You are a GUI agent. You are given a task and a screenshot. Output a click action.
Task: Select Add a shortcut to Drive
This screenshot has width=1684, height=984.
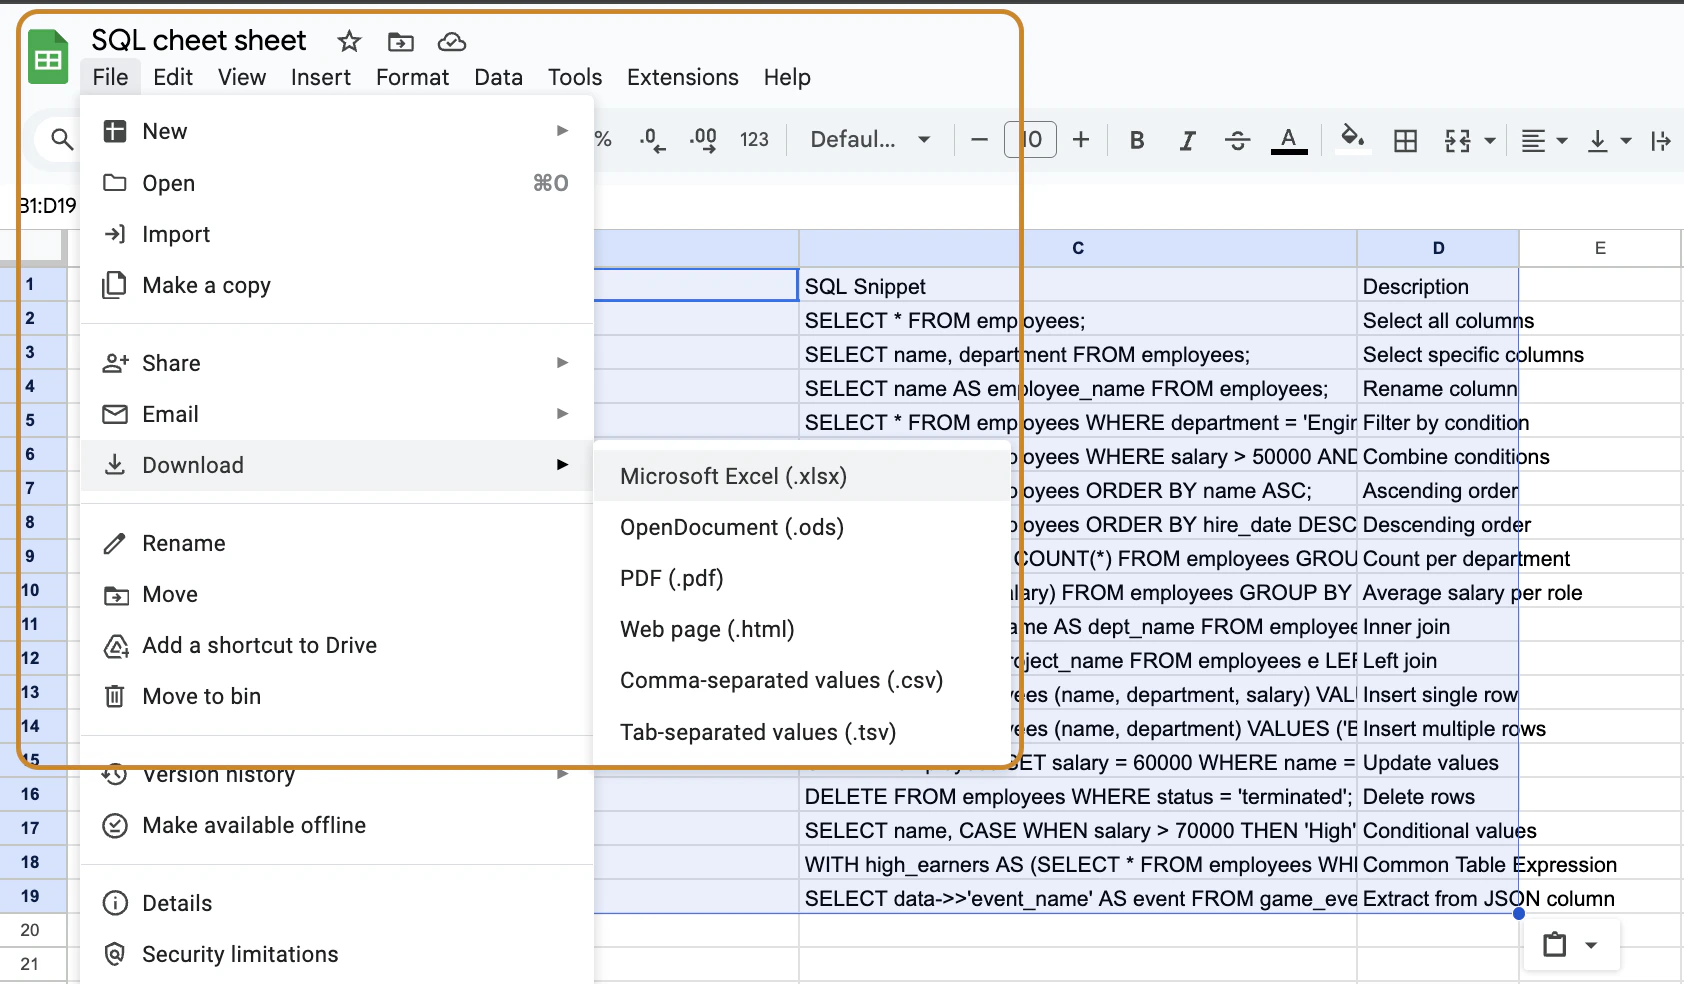(337, 645)
